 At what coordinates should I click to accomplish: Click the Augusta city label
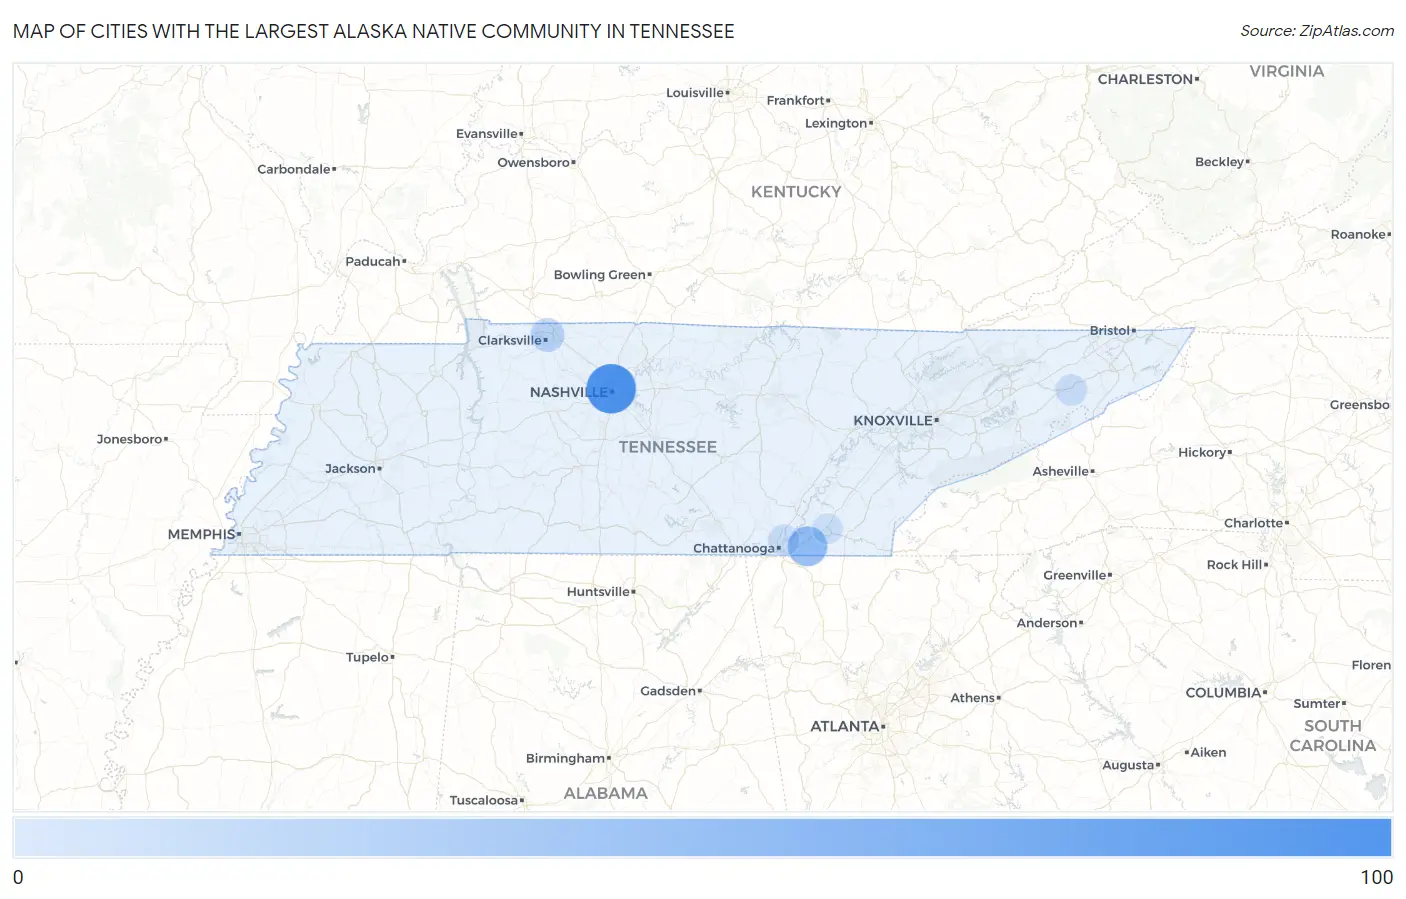click(x=1128, y=766)
